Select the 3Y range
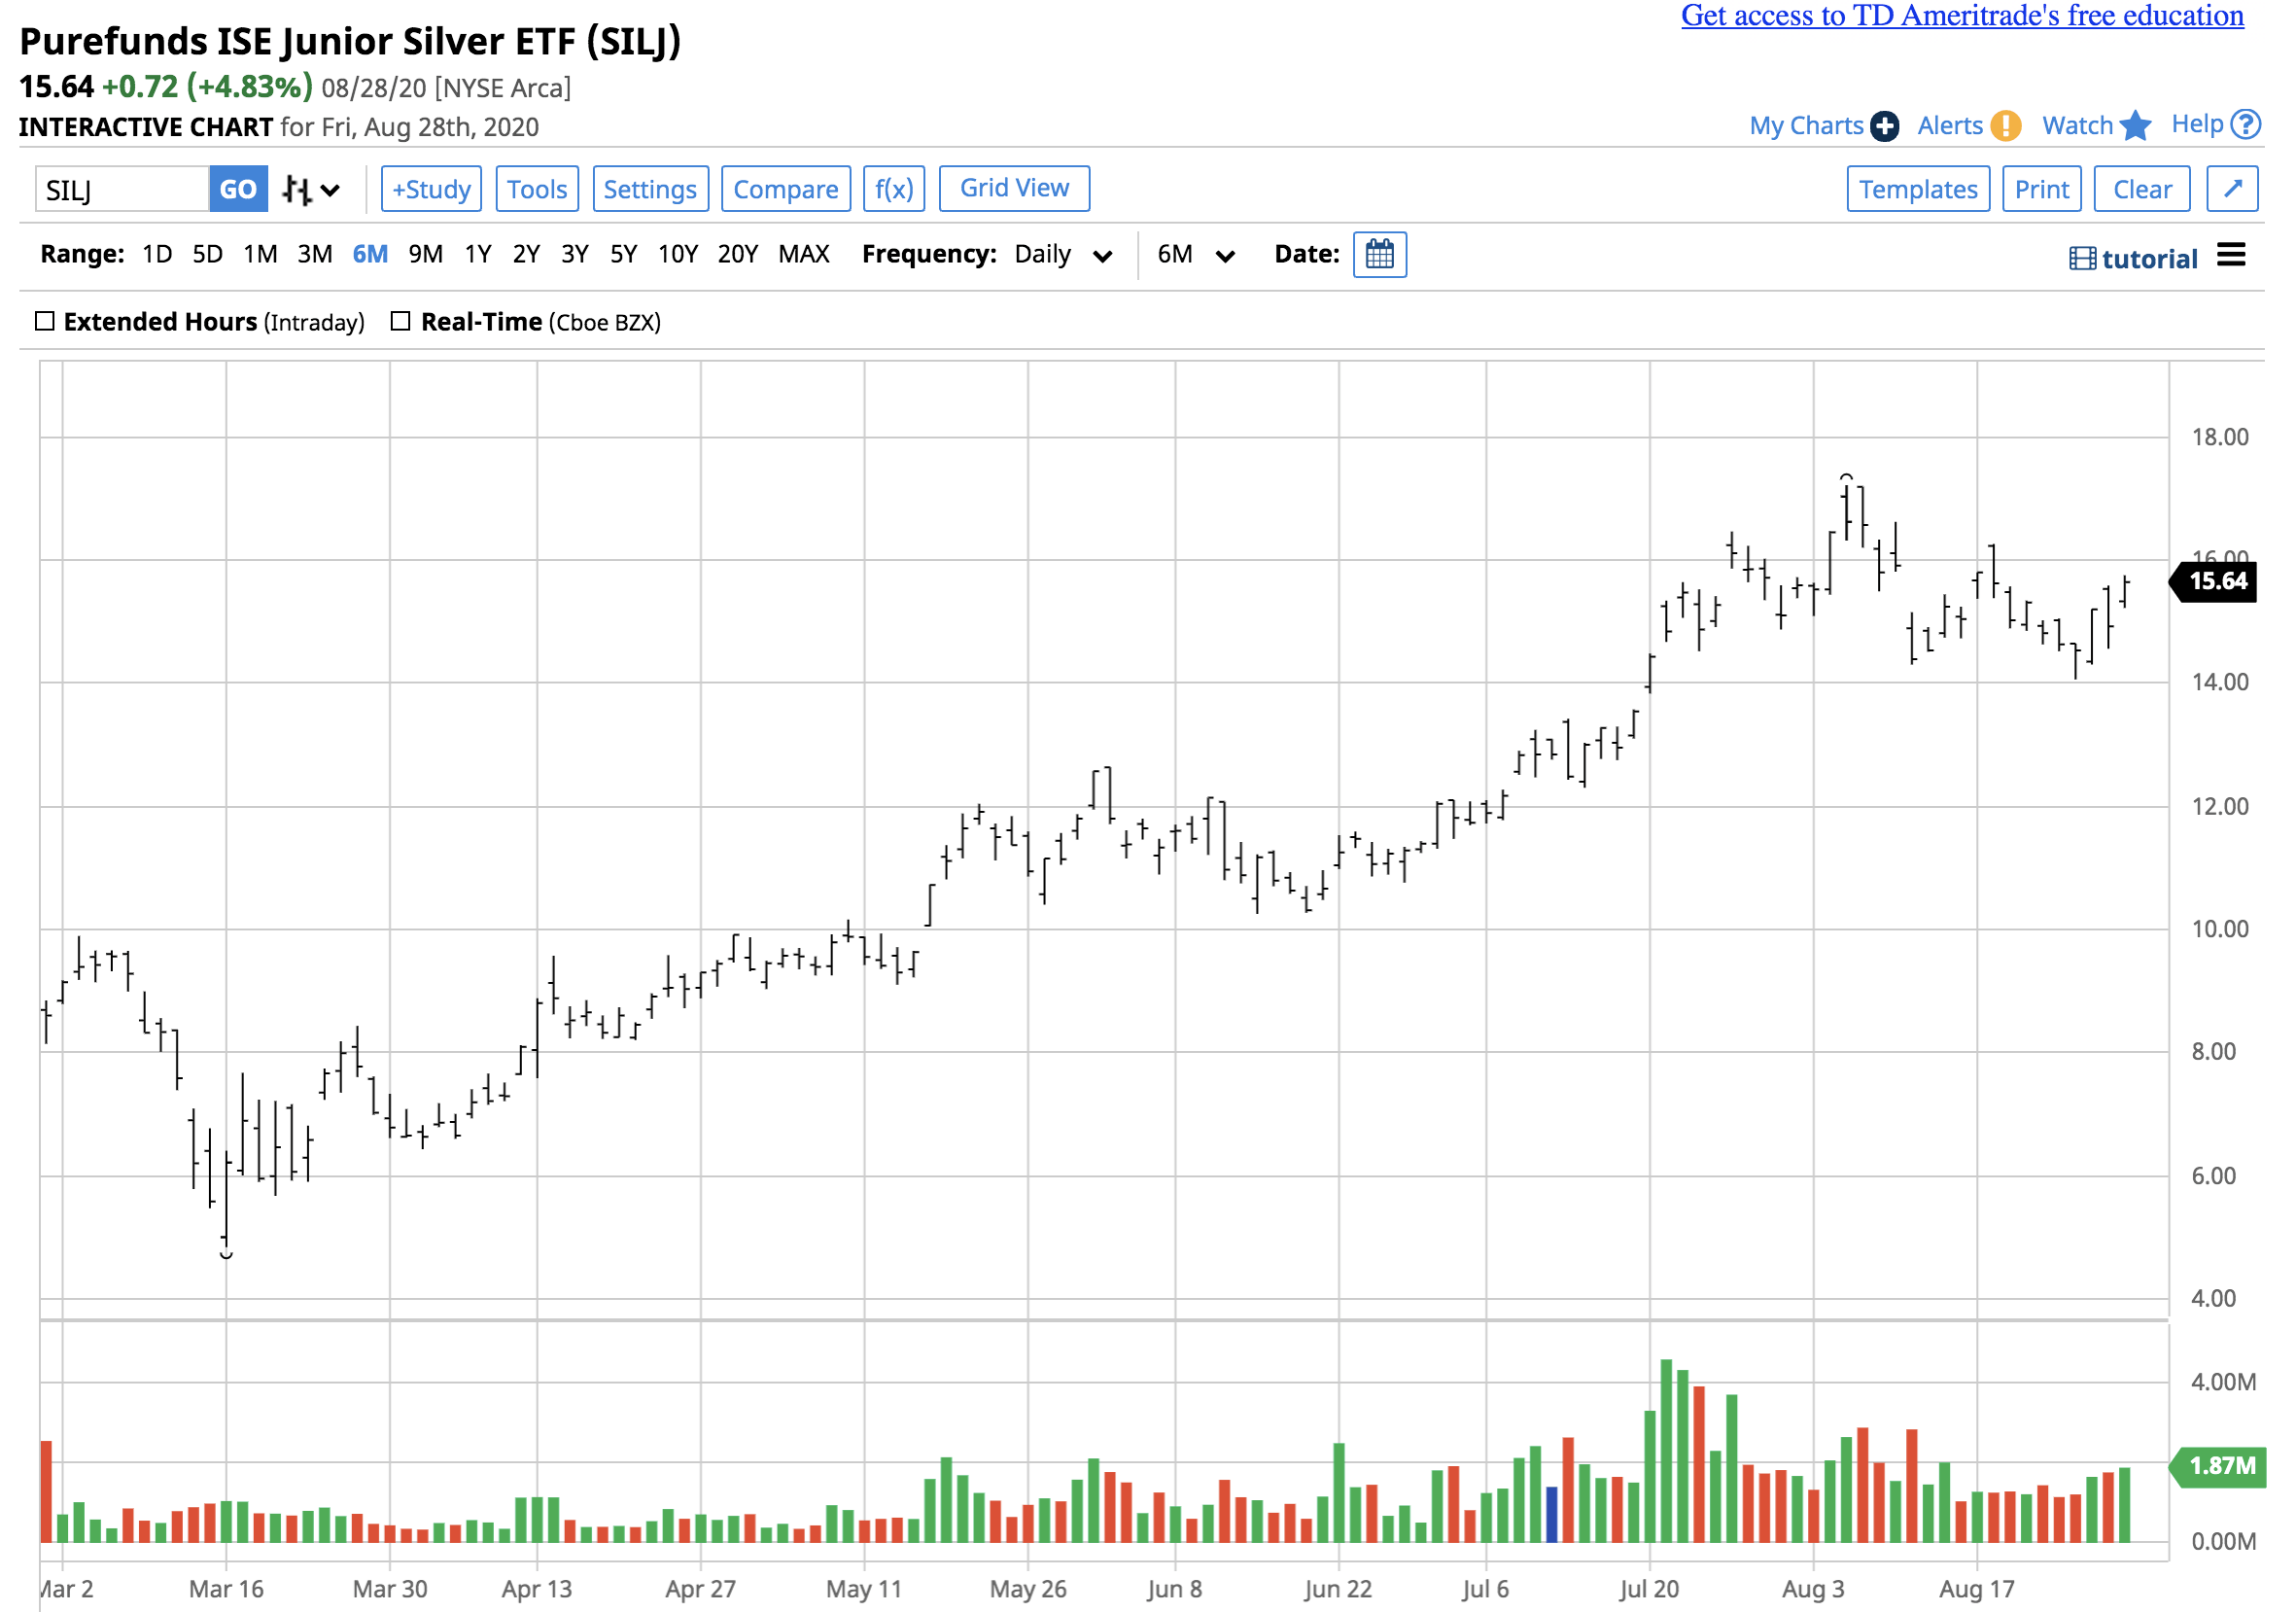 [x=574, y=254]
